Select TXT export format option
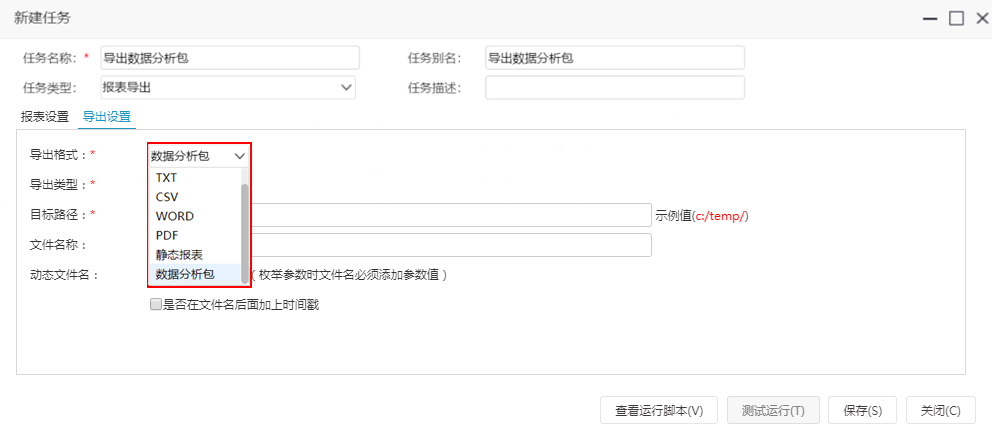This screenshot has width=992, height=439. click(195, 178)
